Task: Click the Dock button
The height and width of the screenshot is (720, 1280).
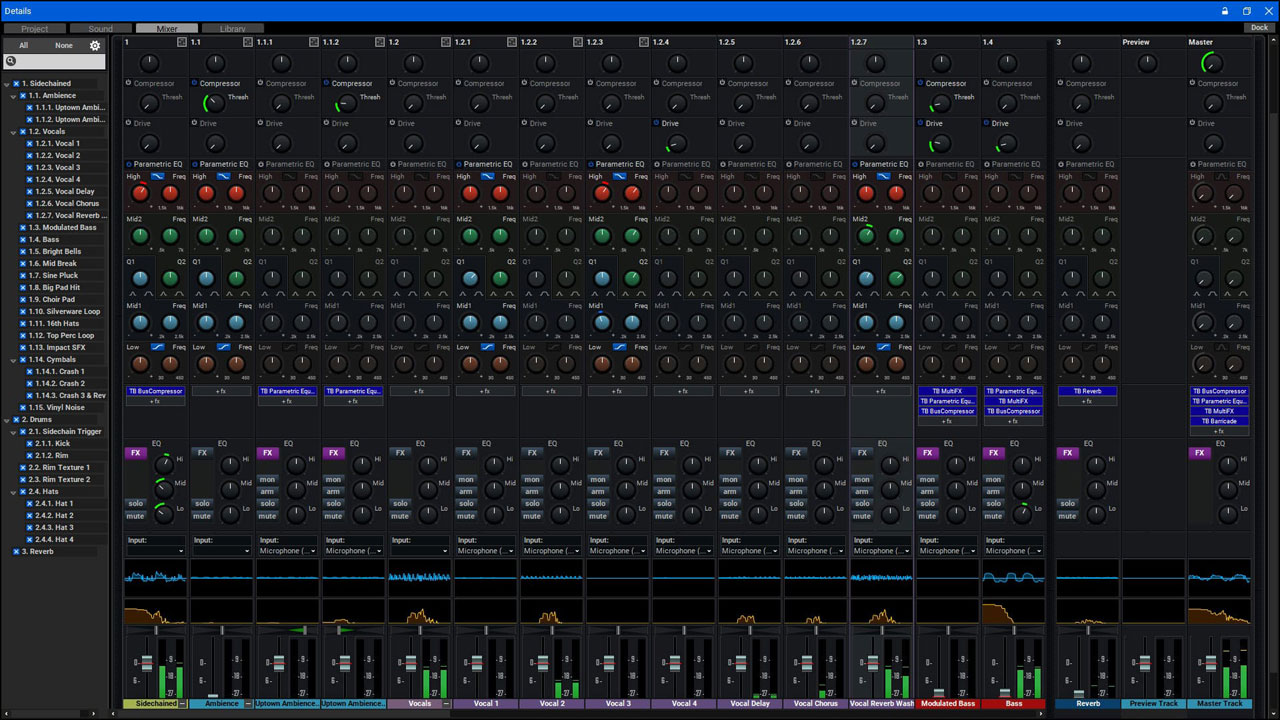Action: point(1259,28)
